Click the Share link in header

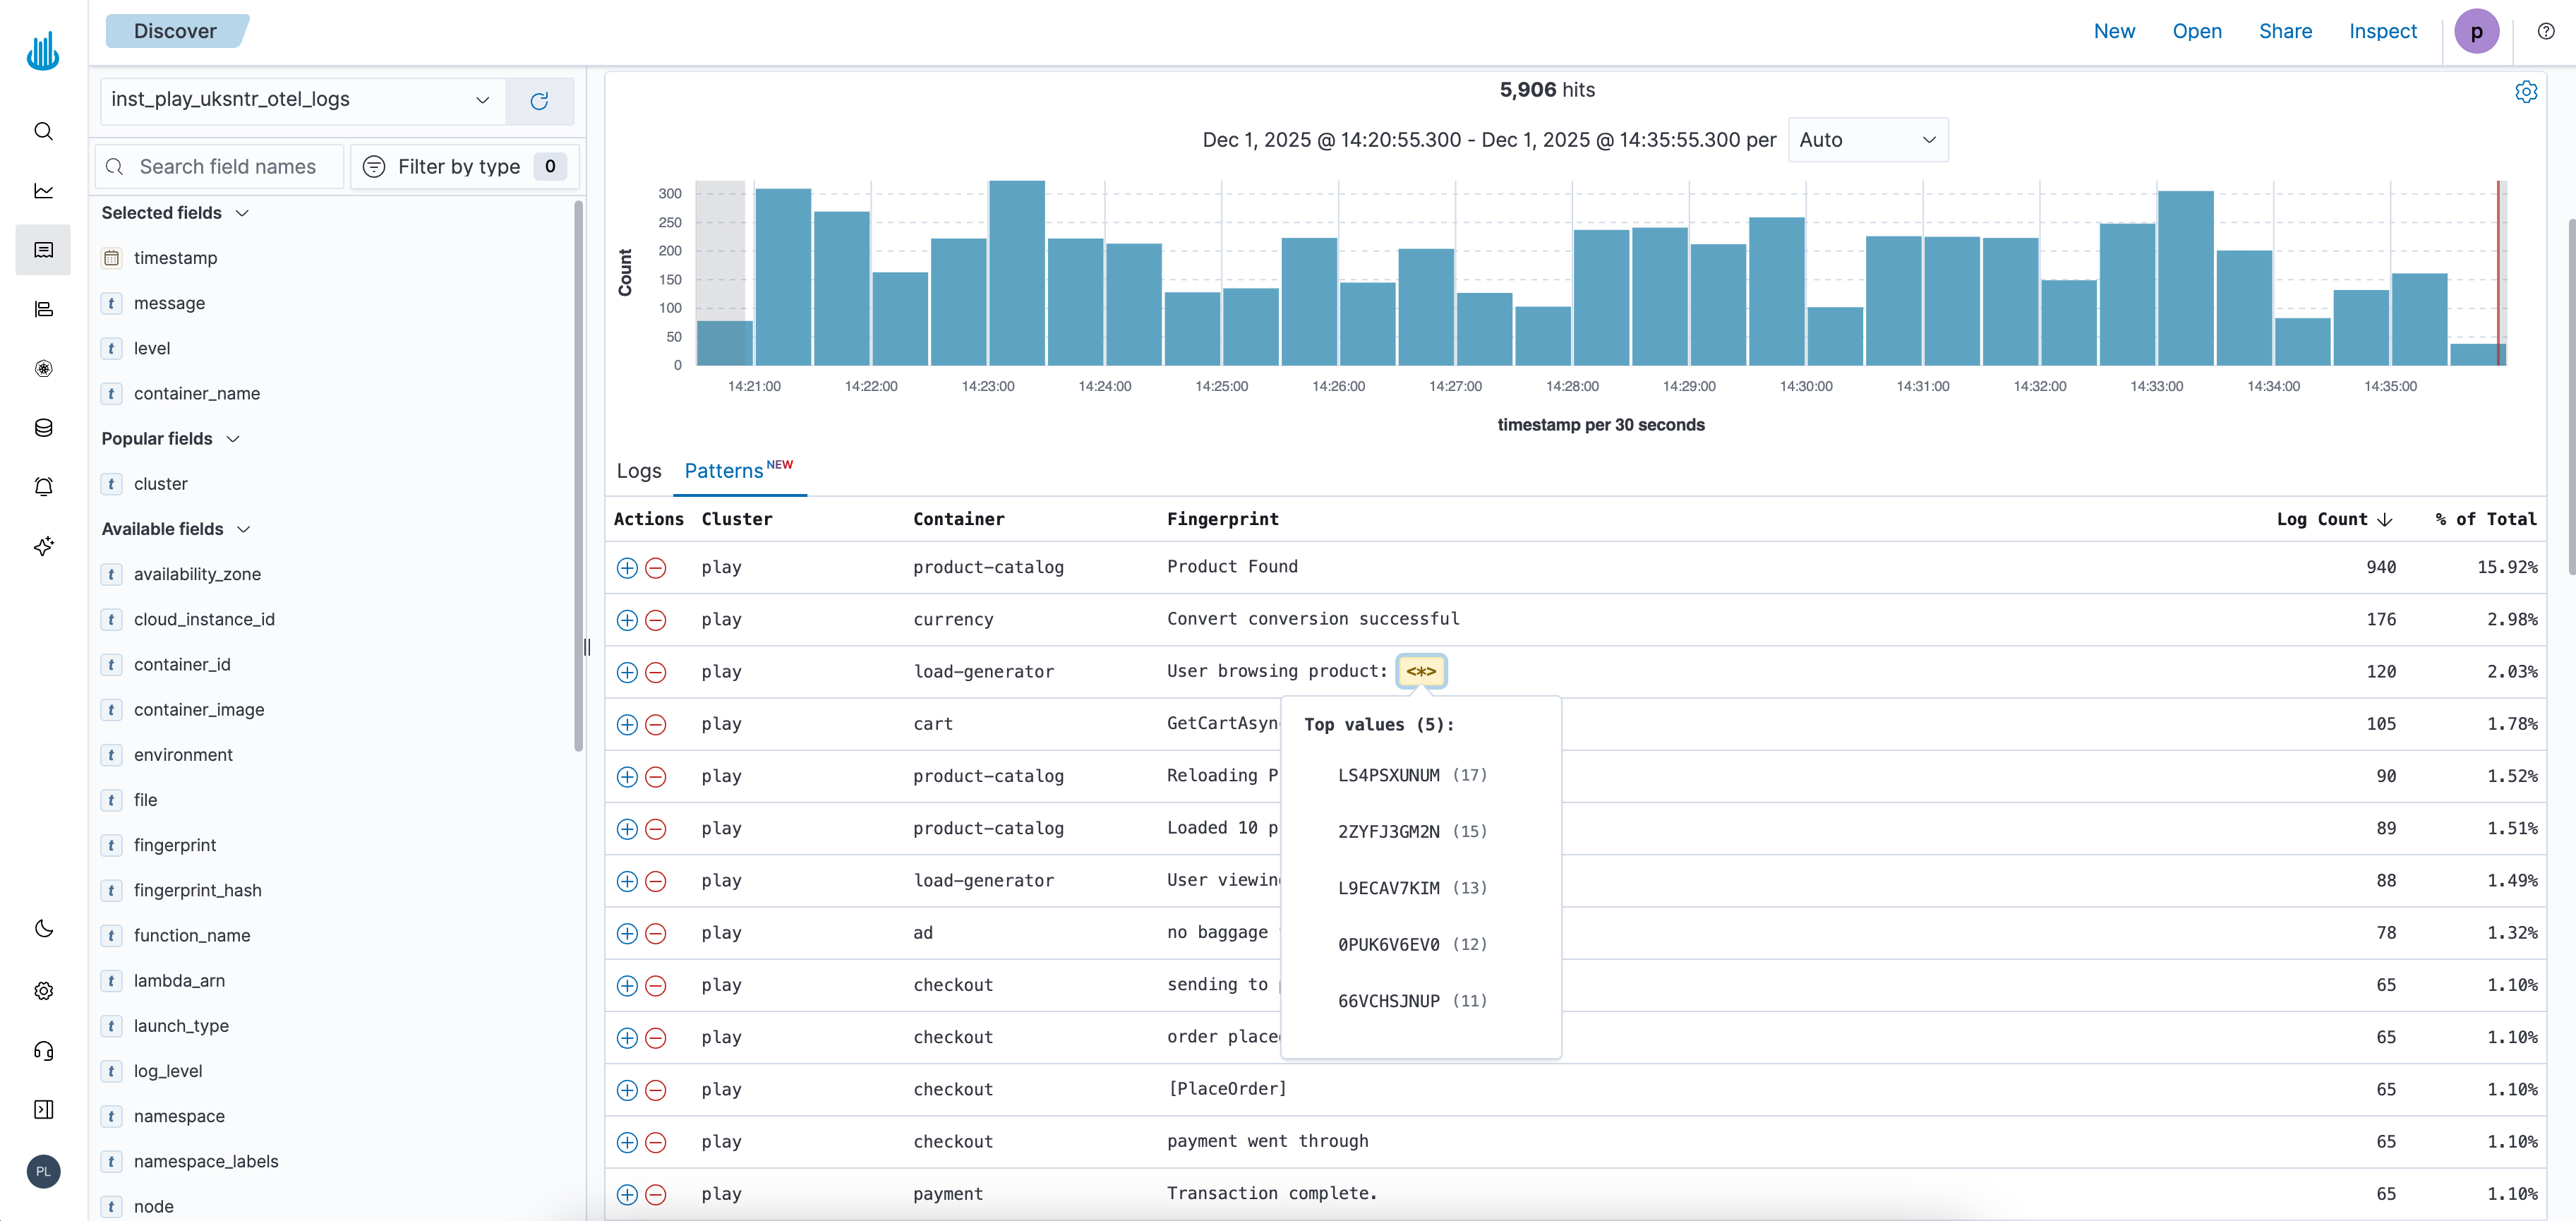(x=2285, y=31)
